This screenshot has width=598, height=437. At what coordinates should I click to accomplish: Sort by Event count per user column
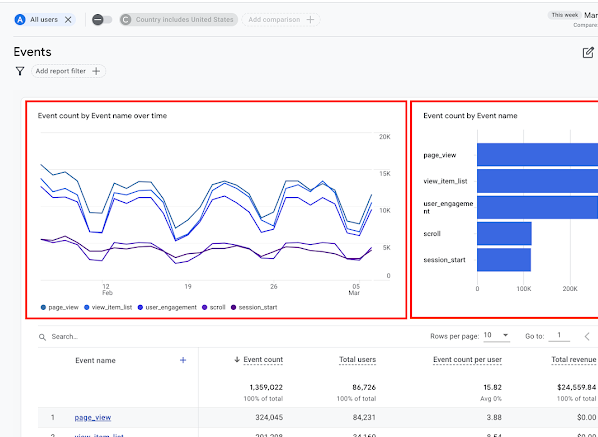point(467,360)
